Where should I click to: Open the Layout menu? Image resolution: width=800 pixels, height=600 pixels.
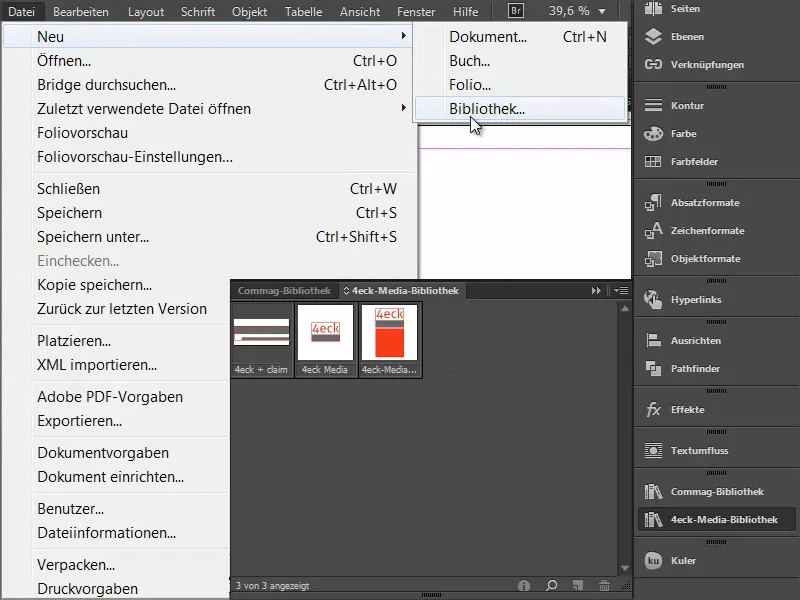tap(146, 11)
